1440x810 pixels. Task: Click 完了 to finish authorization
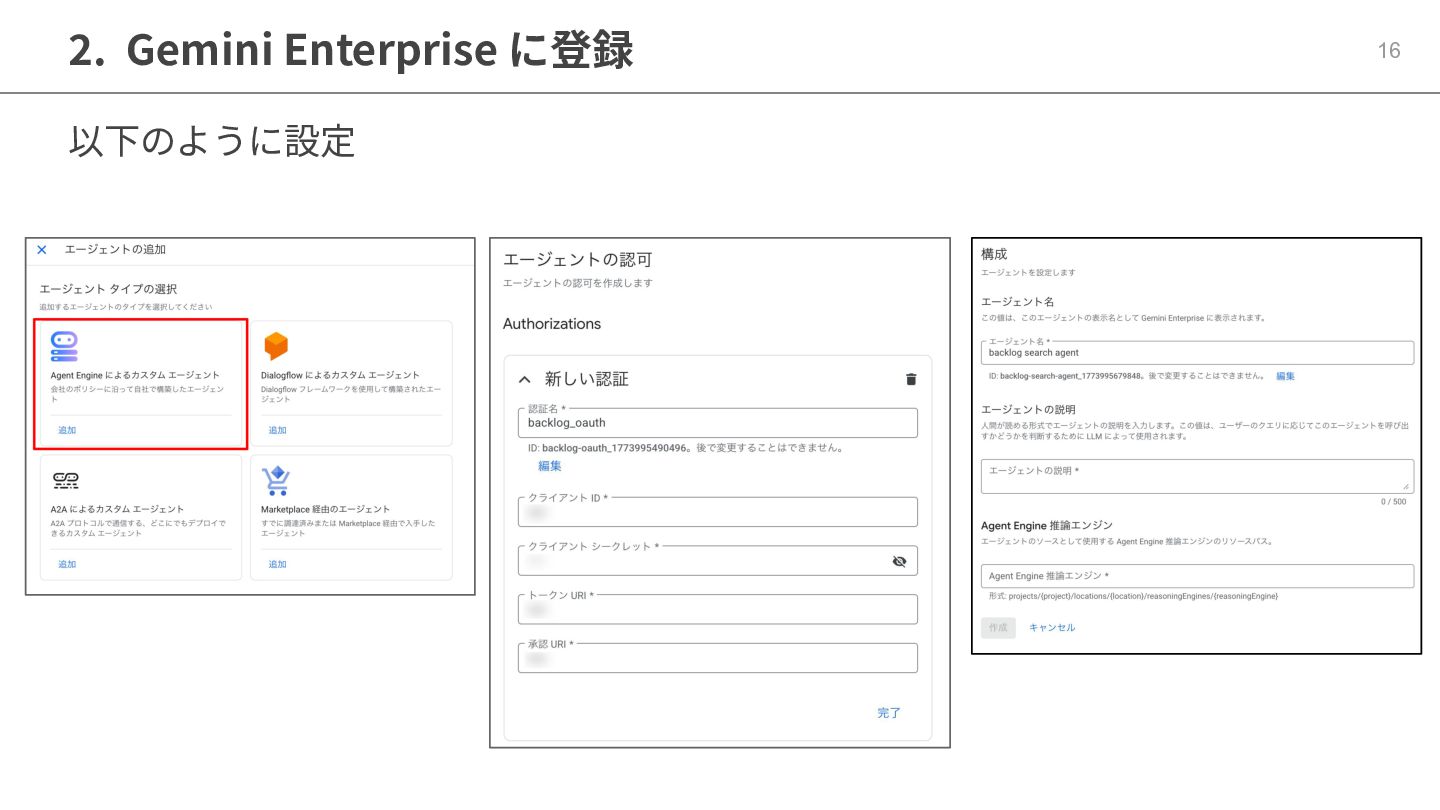pyautogui.click(x=889, y=713)
